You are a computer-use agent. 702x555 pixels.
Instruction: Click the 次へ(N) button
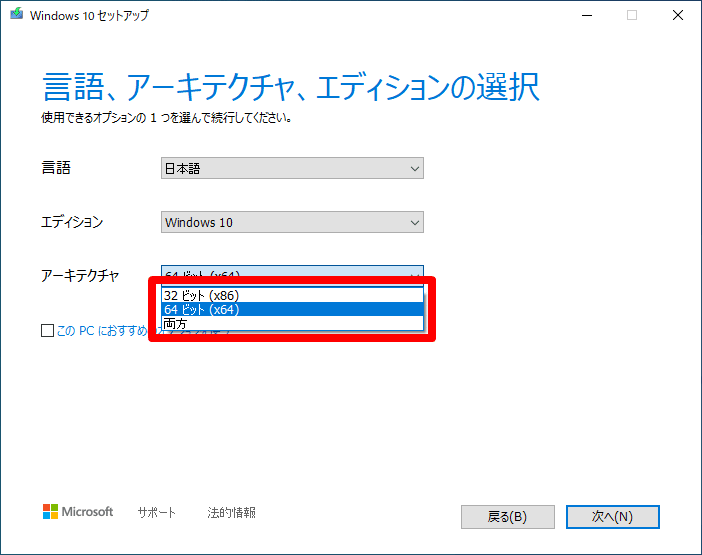tap(612, 517)
